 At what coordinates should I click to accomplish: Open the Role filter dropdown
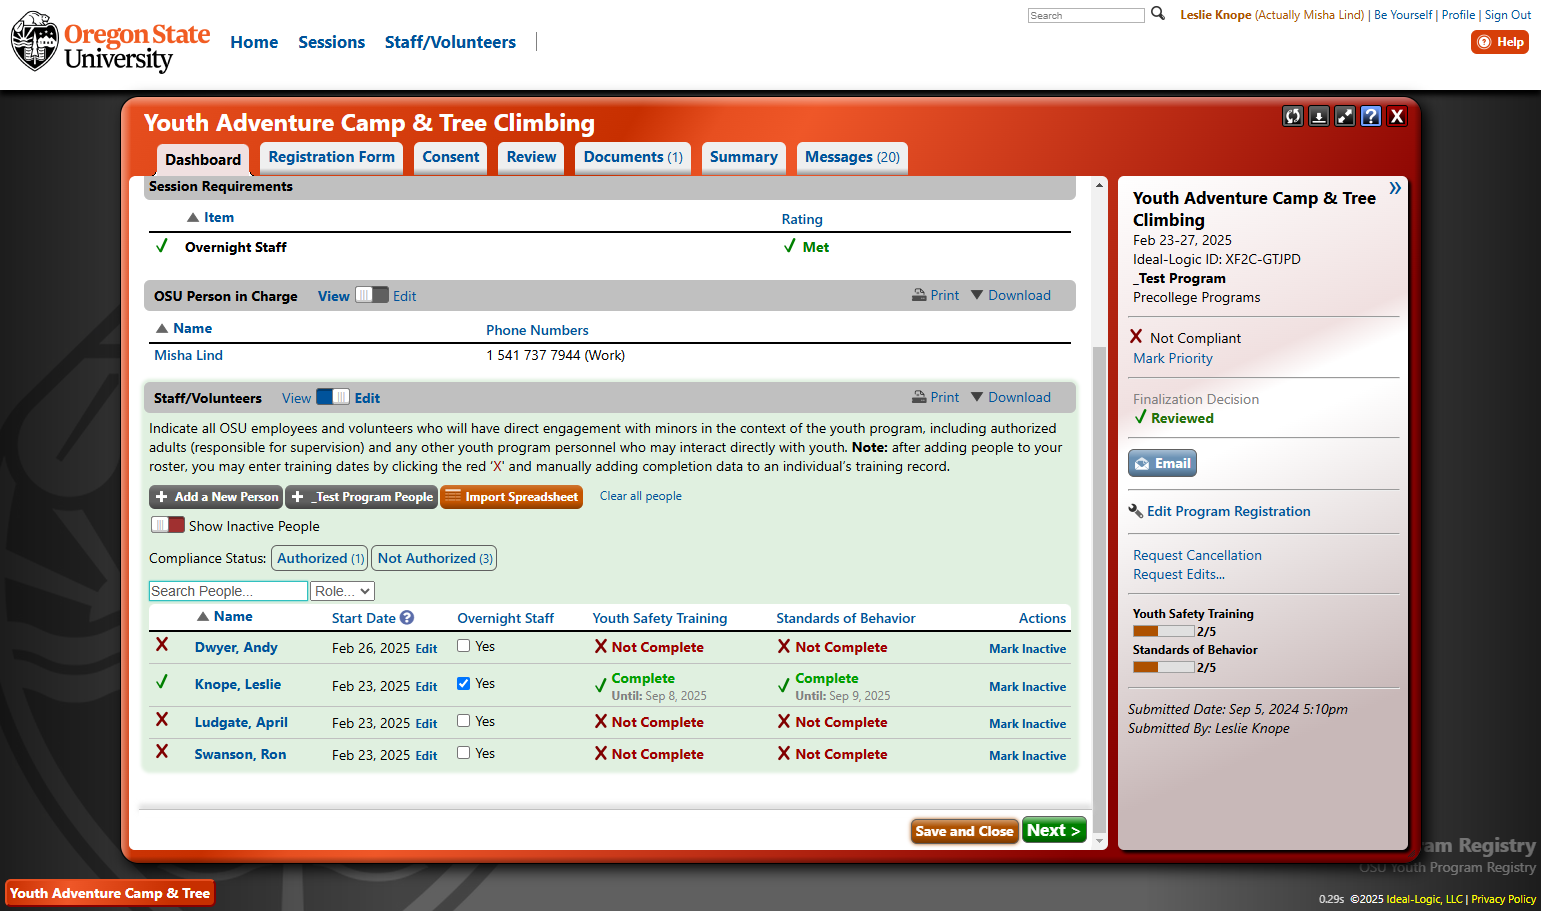[343, 591]
